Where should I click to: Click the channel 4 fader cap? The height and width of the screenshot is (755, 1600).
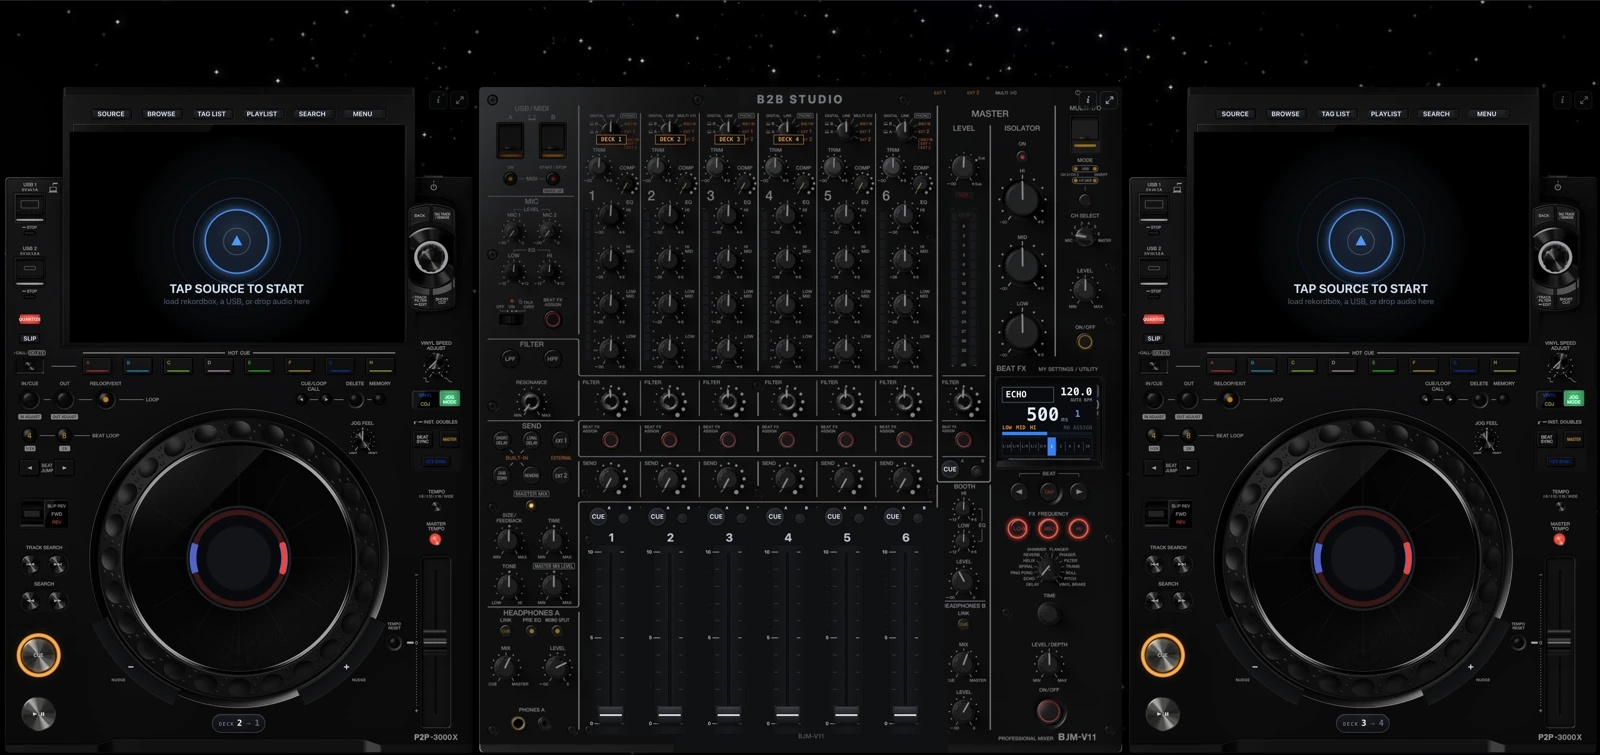tap(787, 713)
